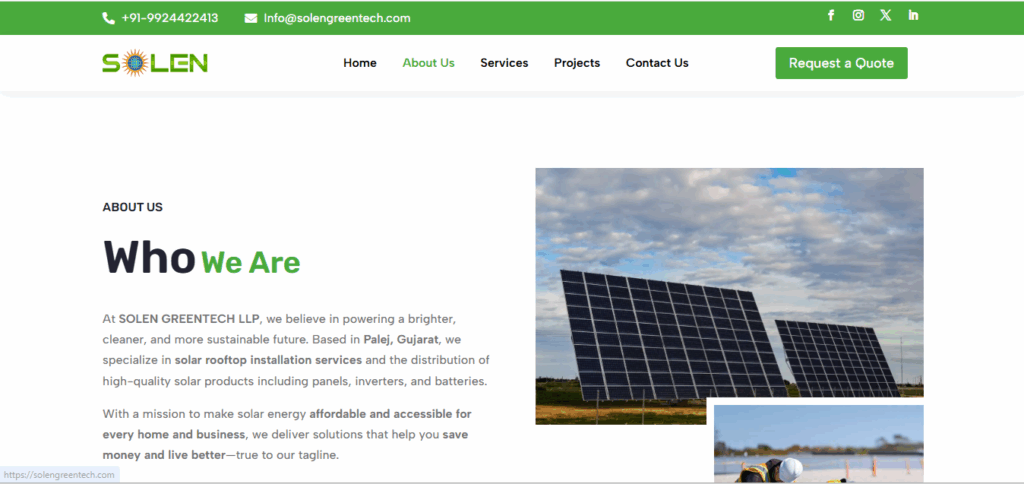
Task: Go to the Home menu item
Action: [x=360, y=63]
